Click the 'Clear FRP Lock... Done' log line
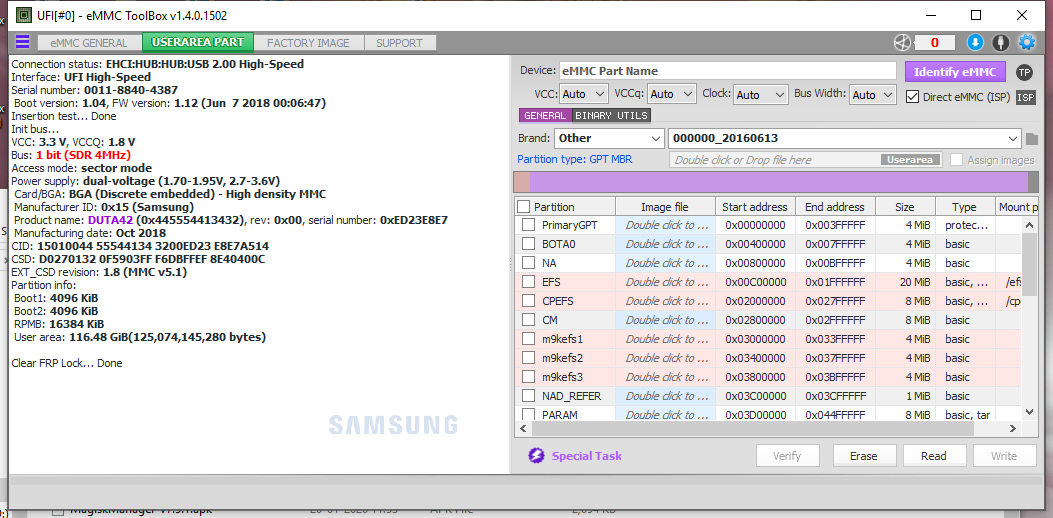 pyautogui.click(x=67, y=363)
